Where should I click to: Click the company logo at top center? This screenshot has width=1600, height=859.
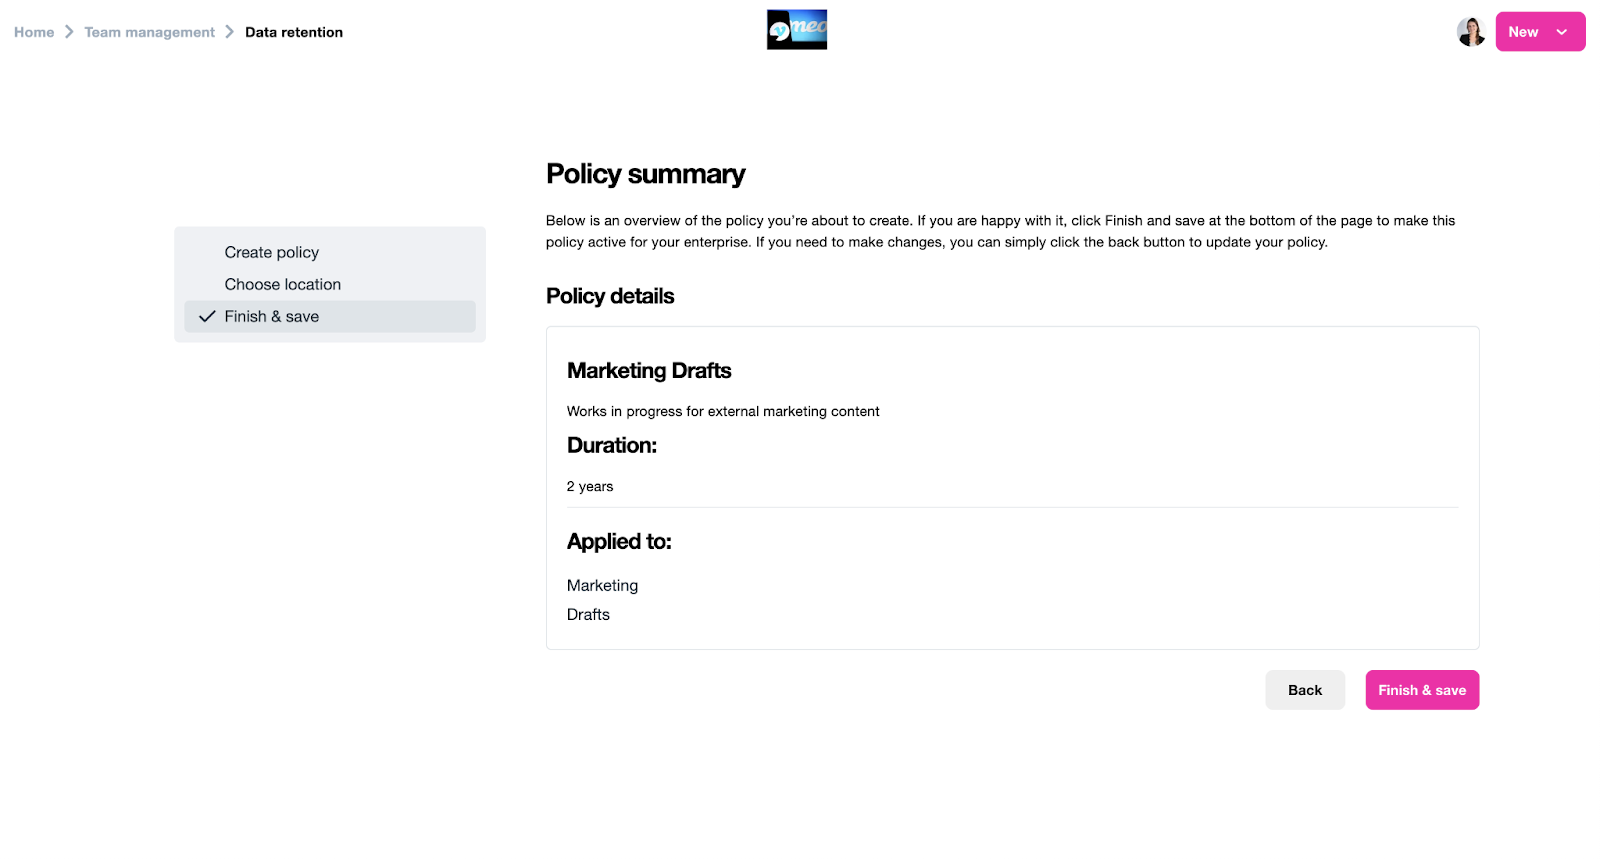pos(797,30)
